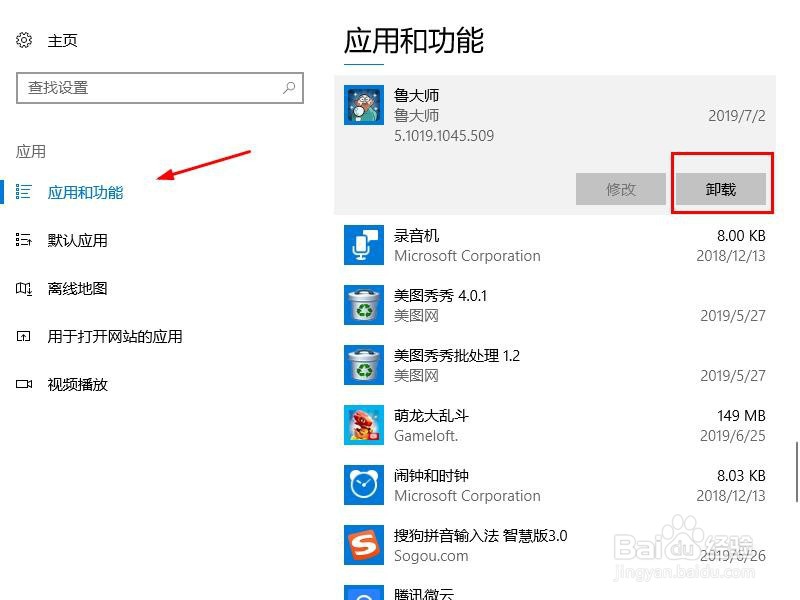Click the 默认应用 sidebar icon
This screenshot has width=800, height=600.
pos(23,240)
